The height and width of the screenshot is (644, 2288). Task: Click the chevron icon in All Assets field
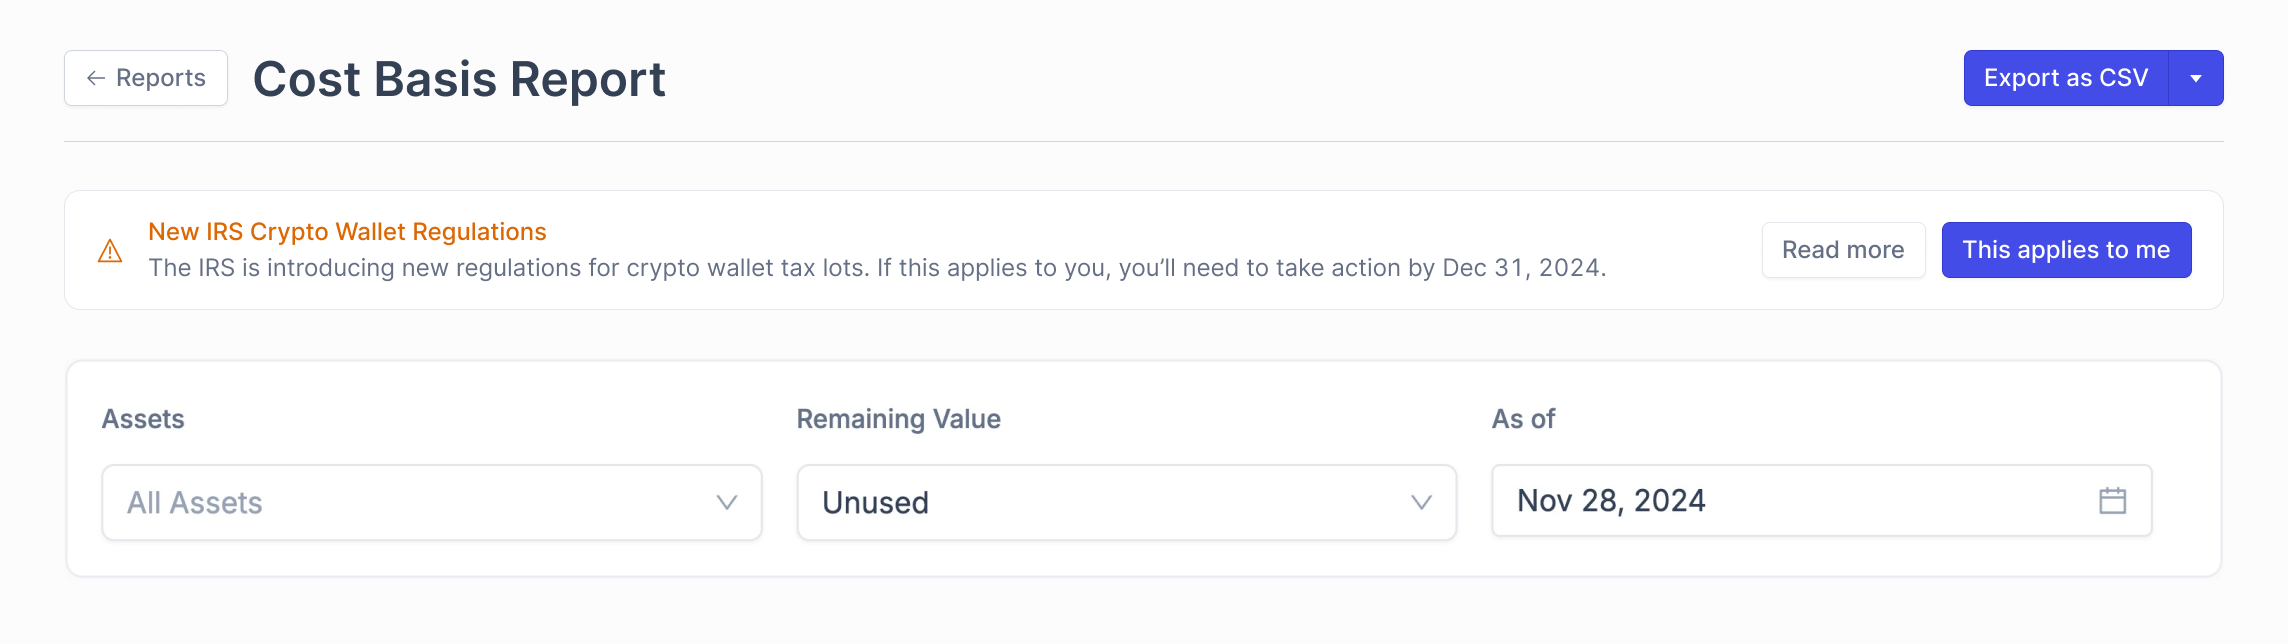coord(727,502)
